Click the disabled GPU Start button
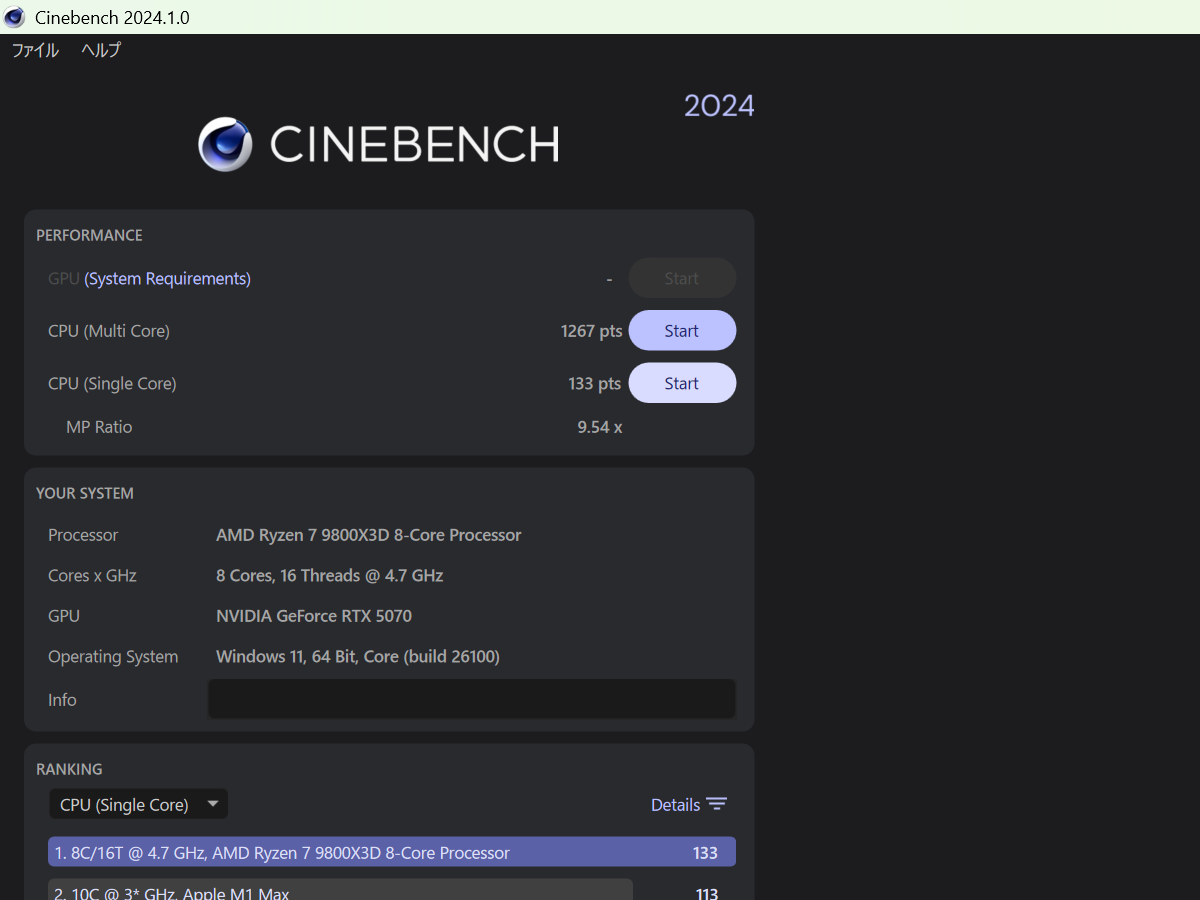This screenshot has height=900, width=1200. [682, 279]
